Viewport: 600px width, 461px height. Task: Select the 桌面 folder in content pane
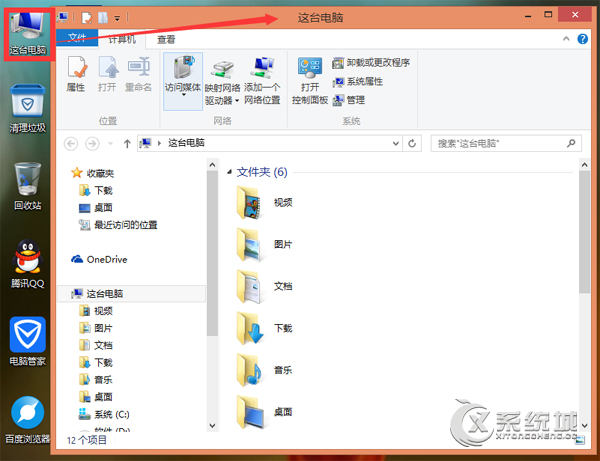[264, 412]
